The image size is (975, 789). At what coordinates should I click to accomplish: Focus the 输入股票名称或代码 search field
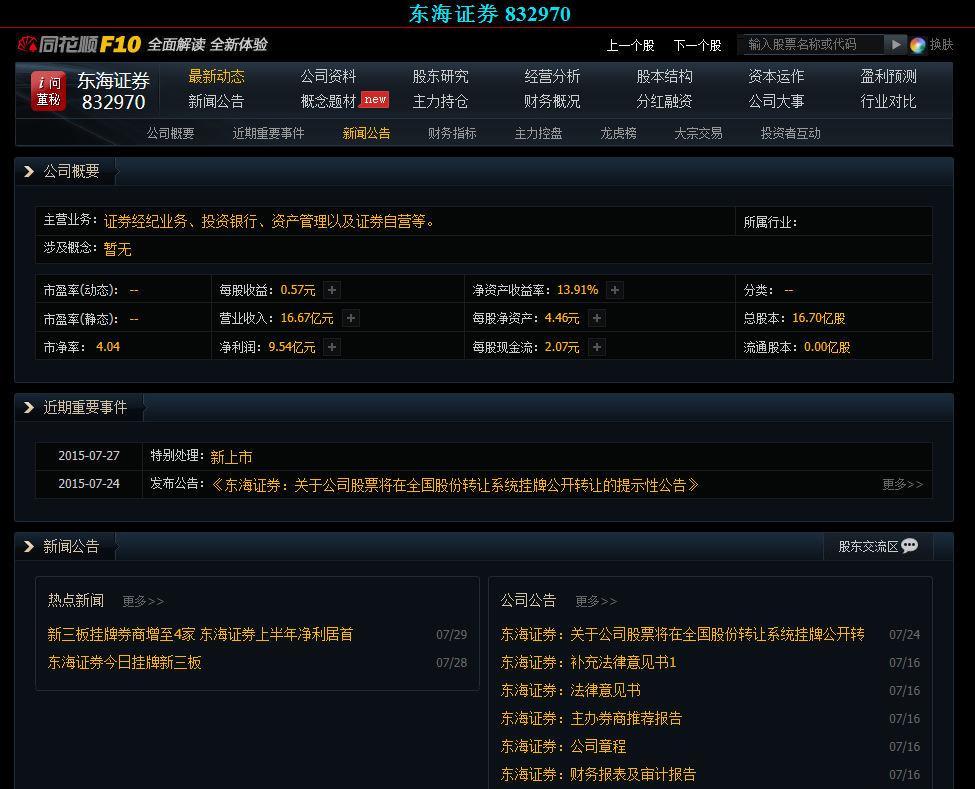click(811, 44)
